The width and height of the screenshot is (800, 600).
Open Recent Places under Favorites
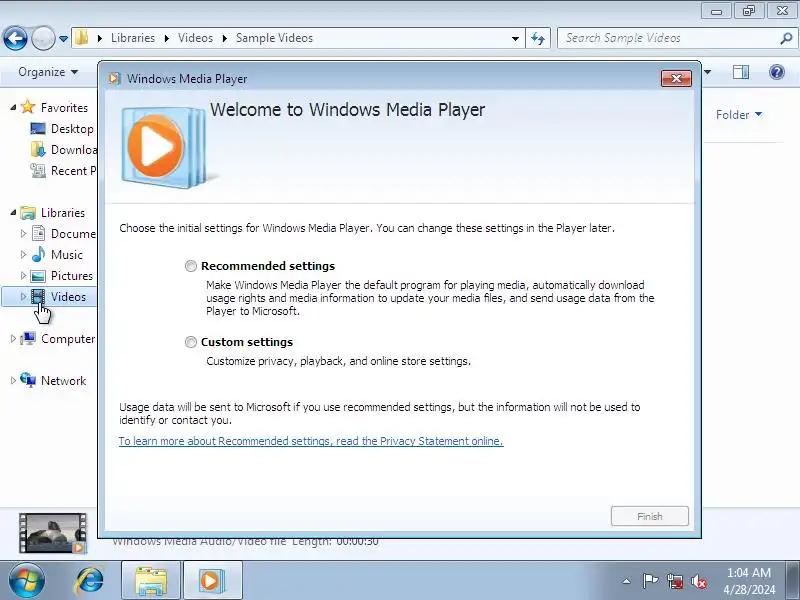point(73,170)
